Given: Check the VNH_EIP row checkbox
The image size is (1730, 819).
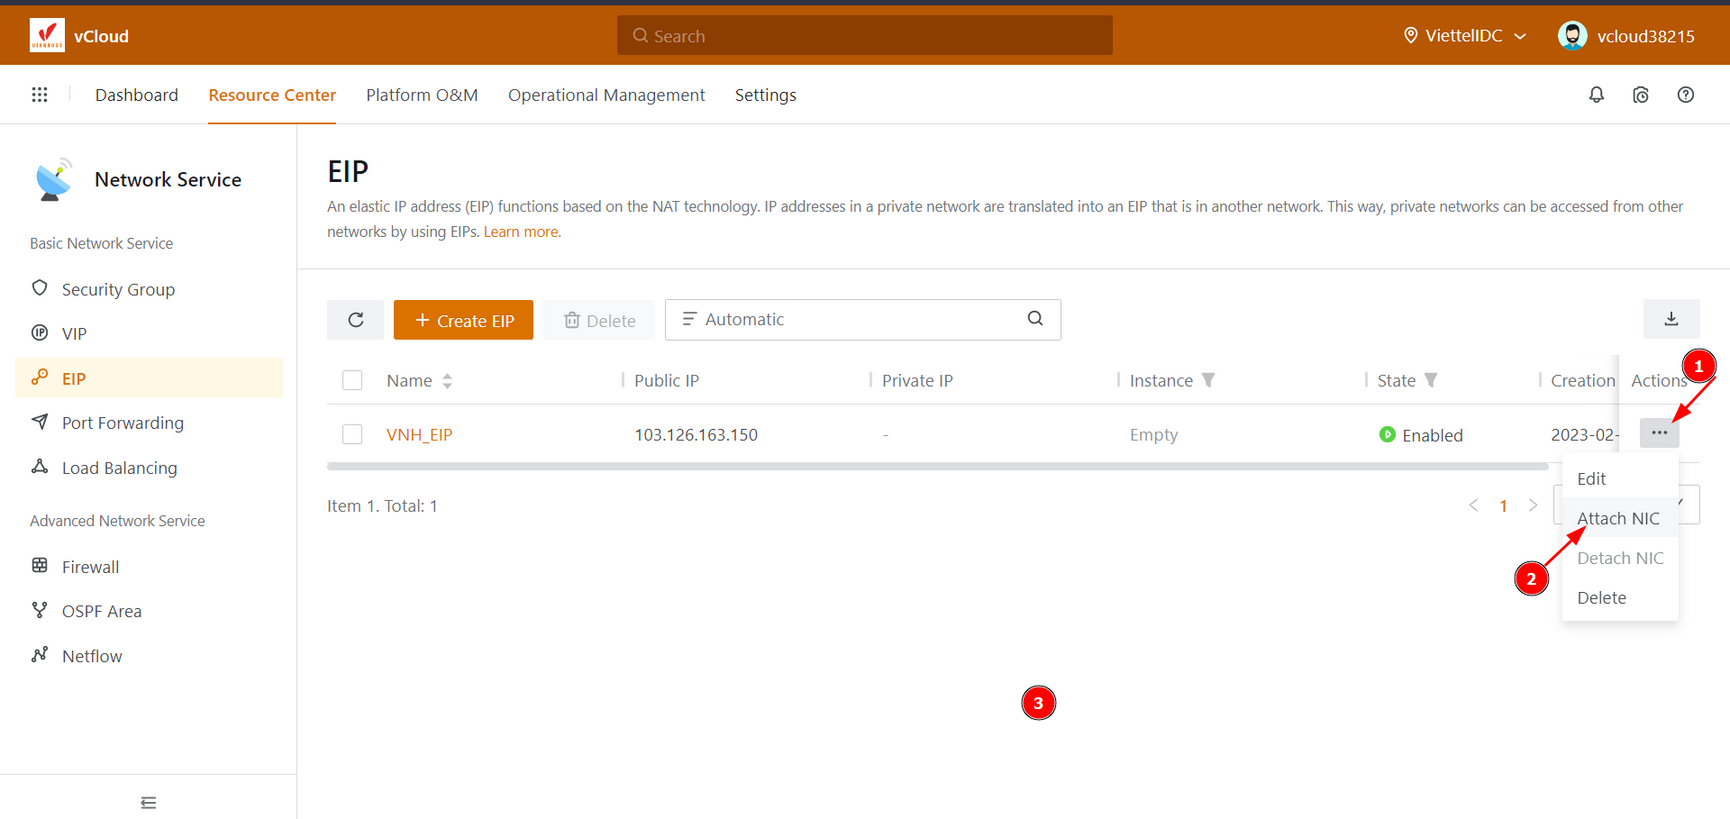Looking at the screenshot, I should point(352,434).
